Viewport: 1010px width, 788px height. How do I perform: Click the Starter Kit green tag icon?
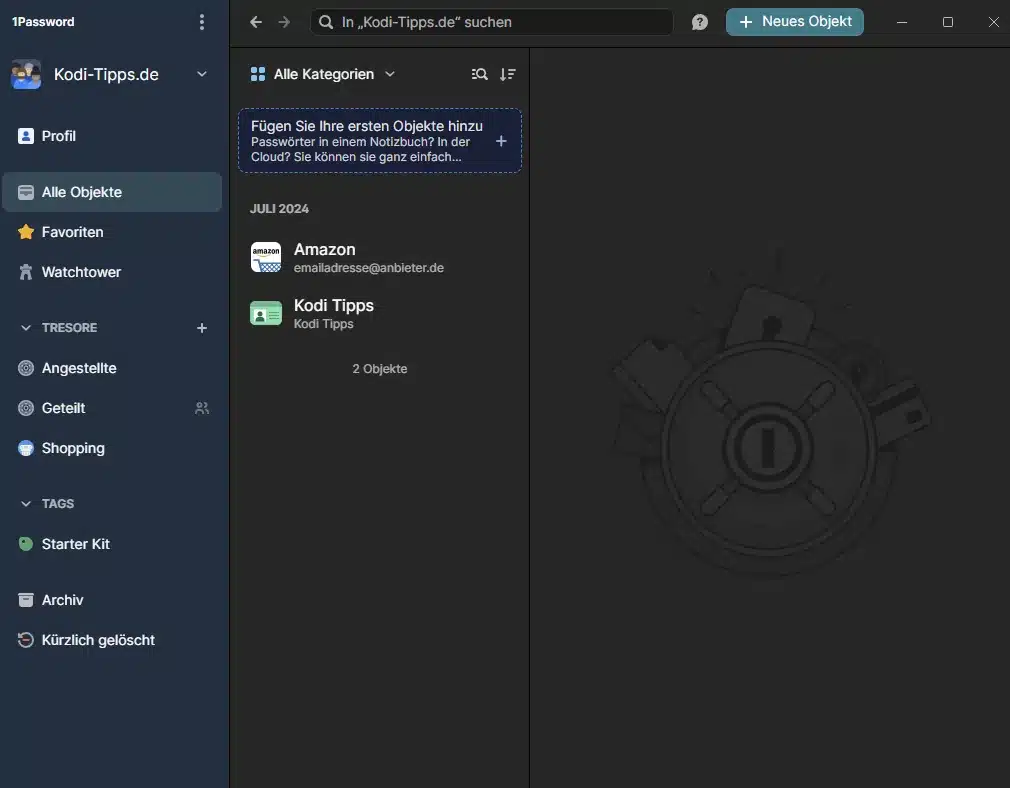[x=26, y=544]
